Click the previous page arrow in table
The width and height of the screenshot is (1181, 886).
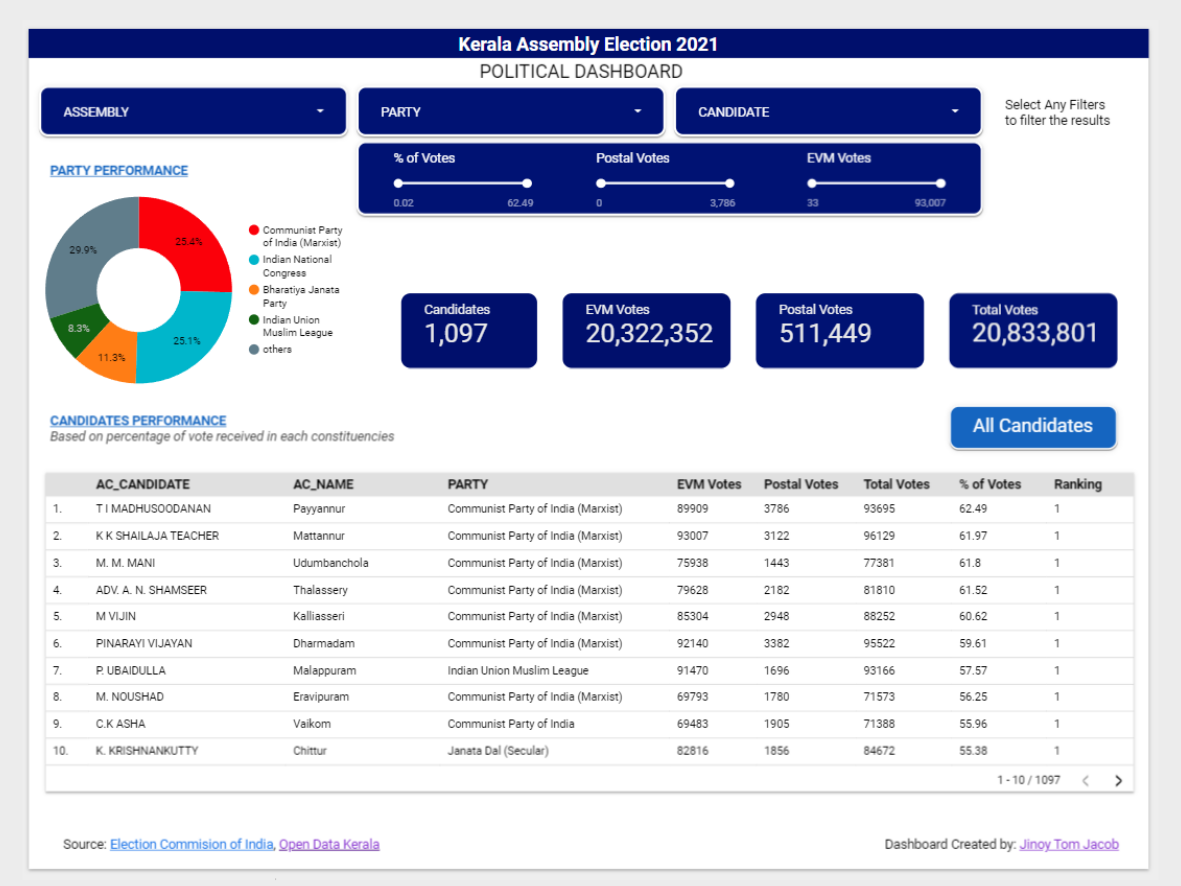(1086, 780)
